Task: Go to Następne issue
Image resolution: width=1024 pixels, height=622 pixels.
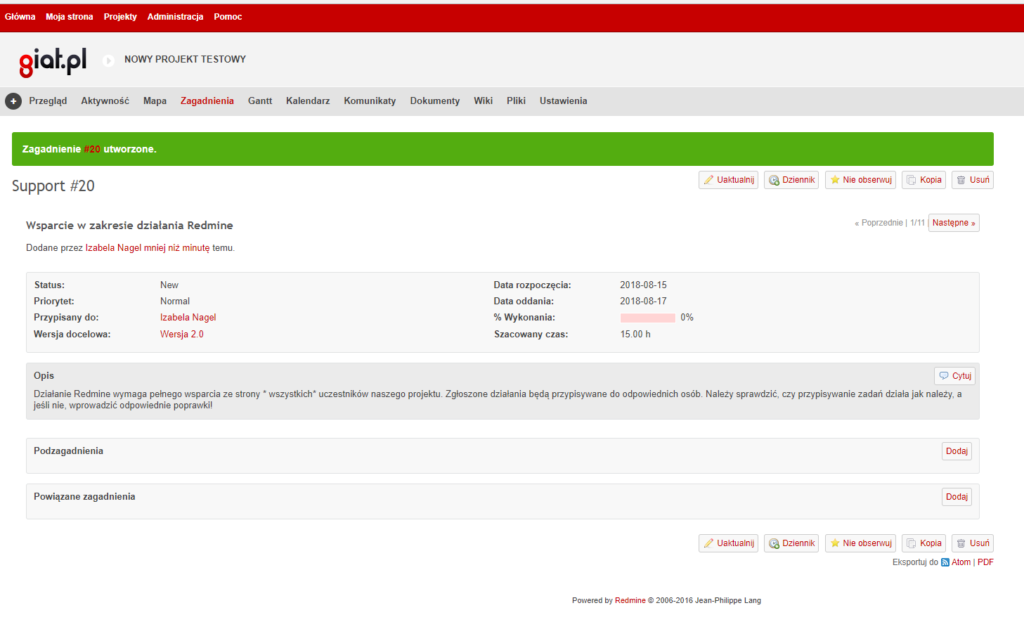Action: tap(953, 223)
